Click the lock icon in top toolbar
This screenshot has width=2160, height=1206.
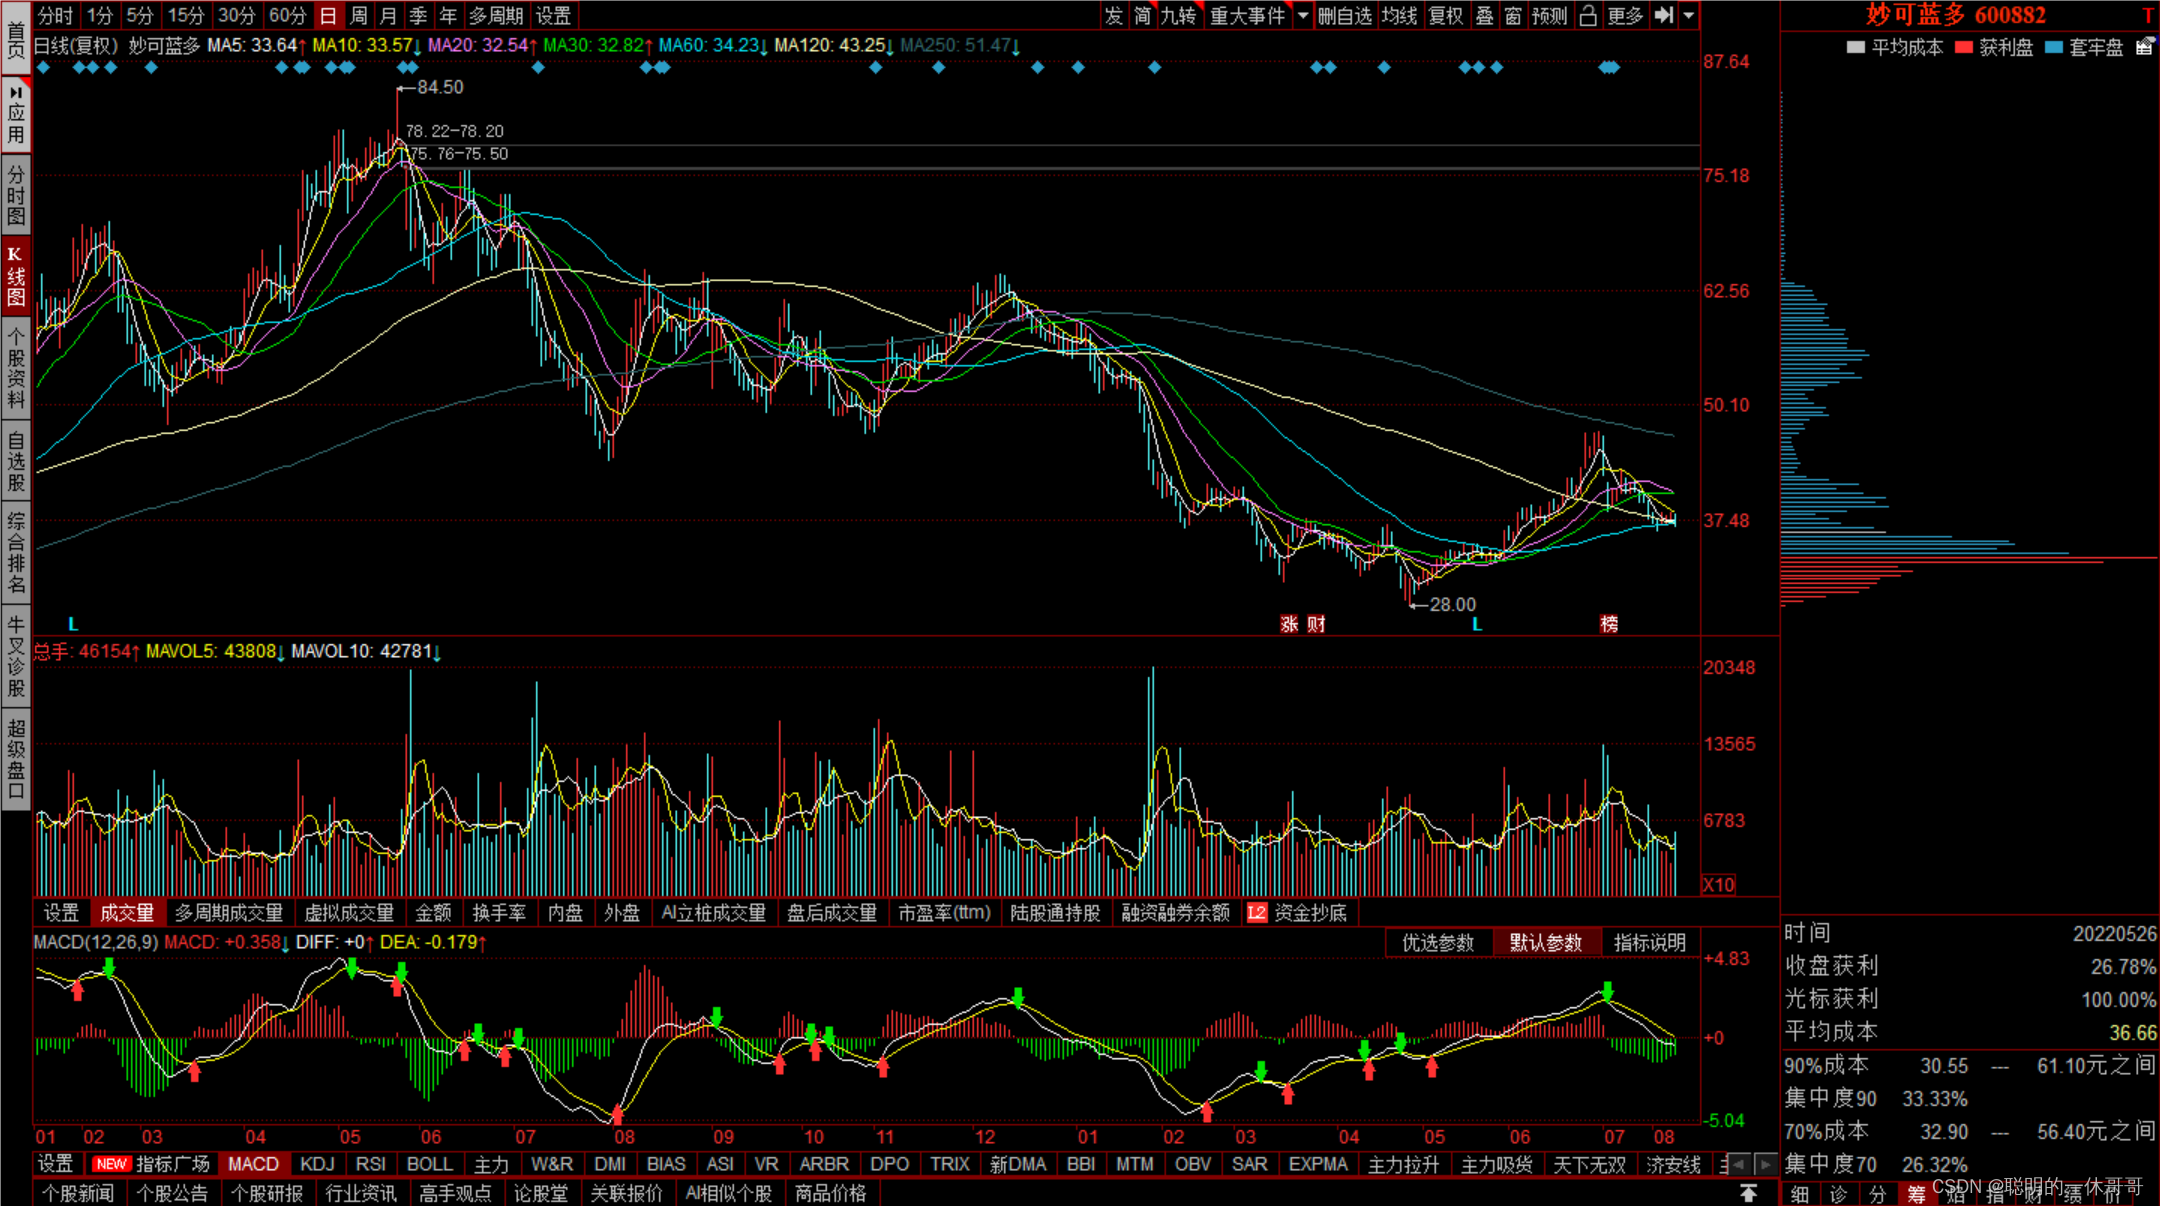pyautogui.click(x=1587, y=15)
